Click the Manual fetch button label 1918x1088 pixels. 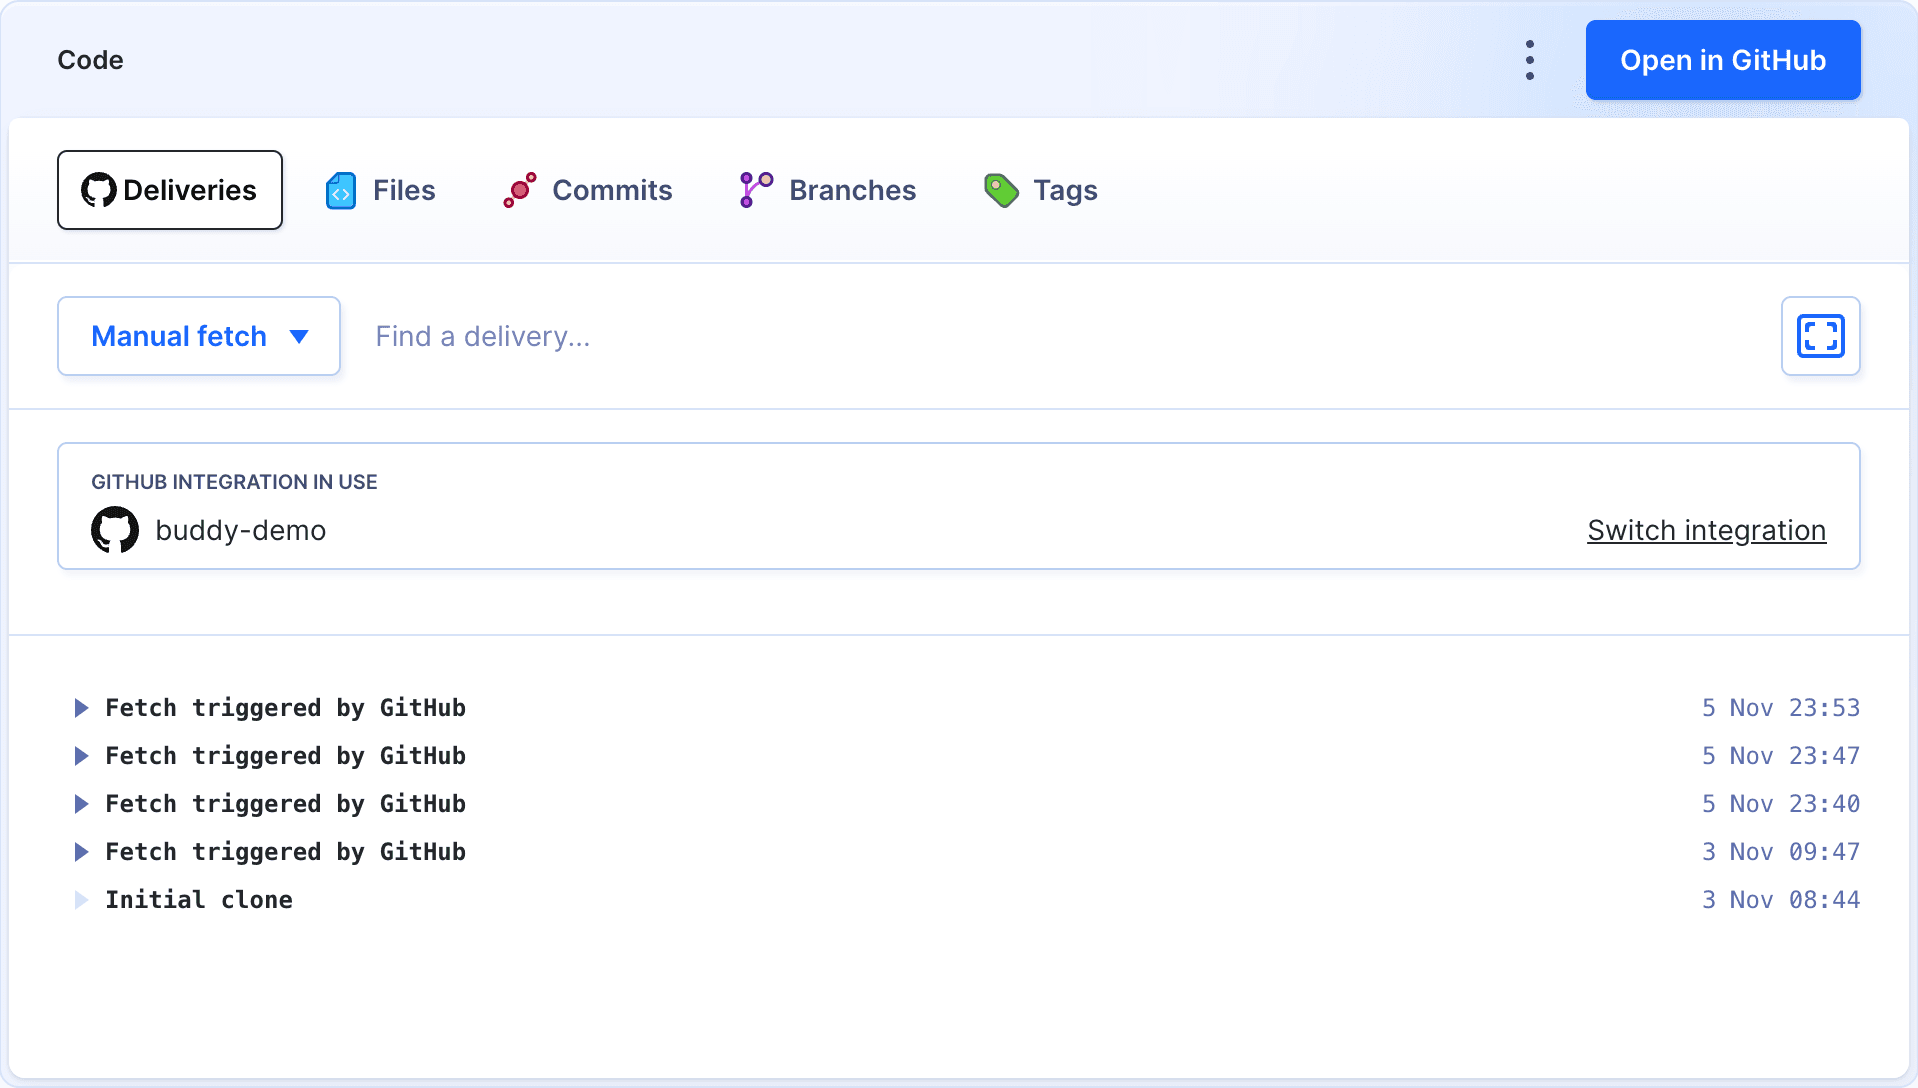coord(179,336)
